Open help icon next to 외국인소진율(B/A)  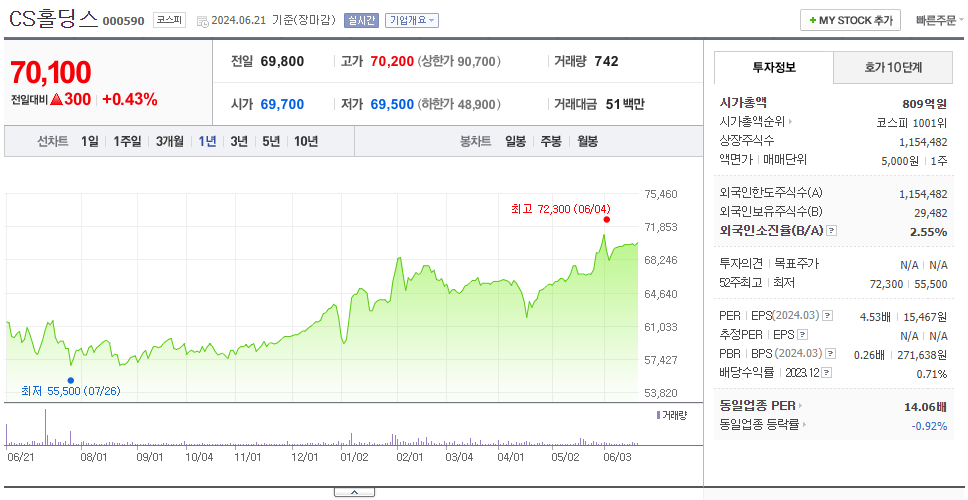coord(832,231)
